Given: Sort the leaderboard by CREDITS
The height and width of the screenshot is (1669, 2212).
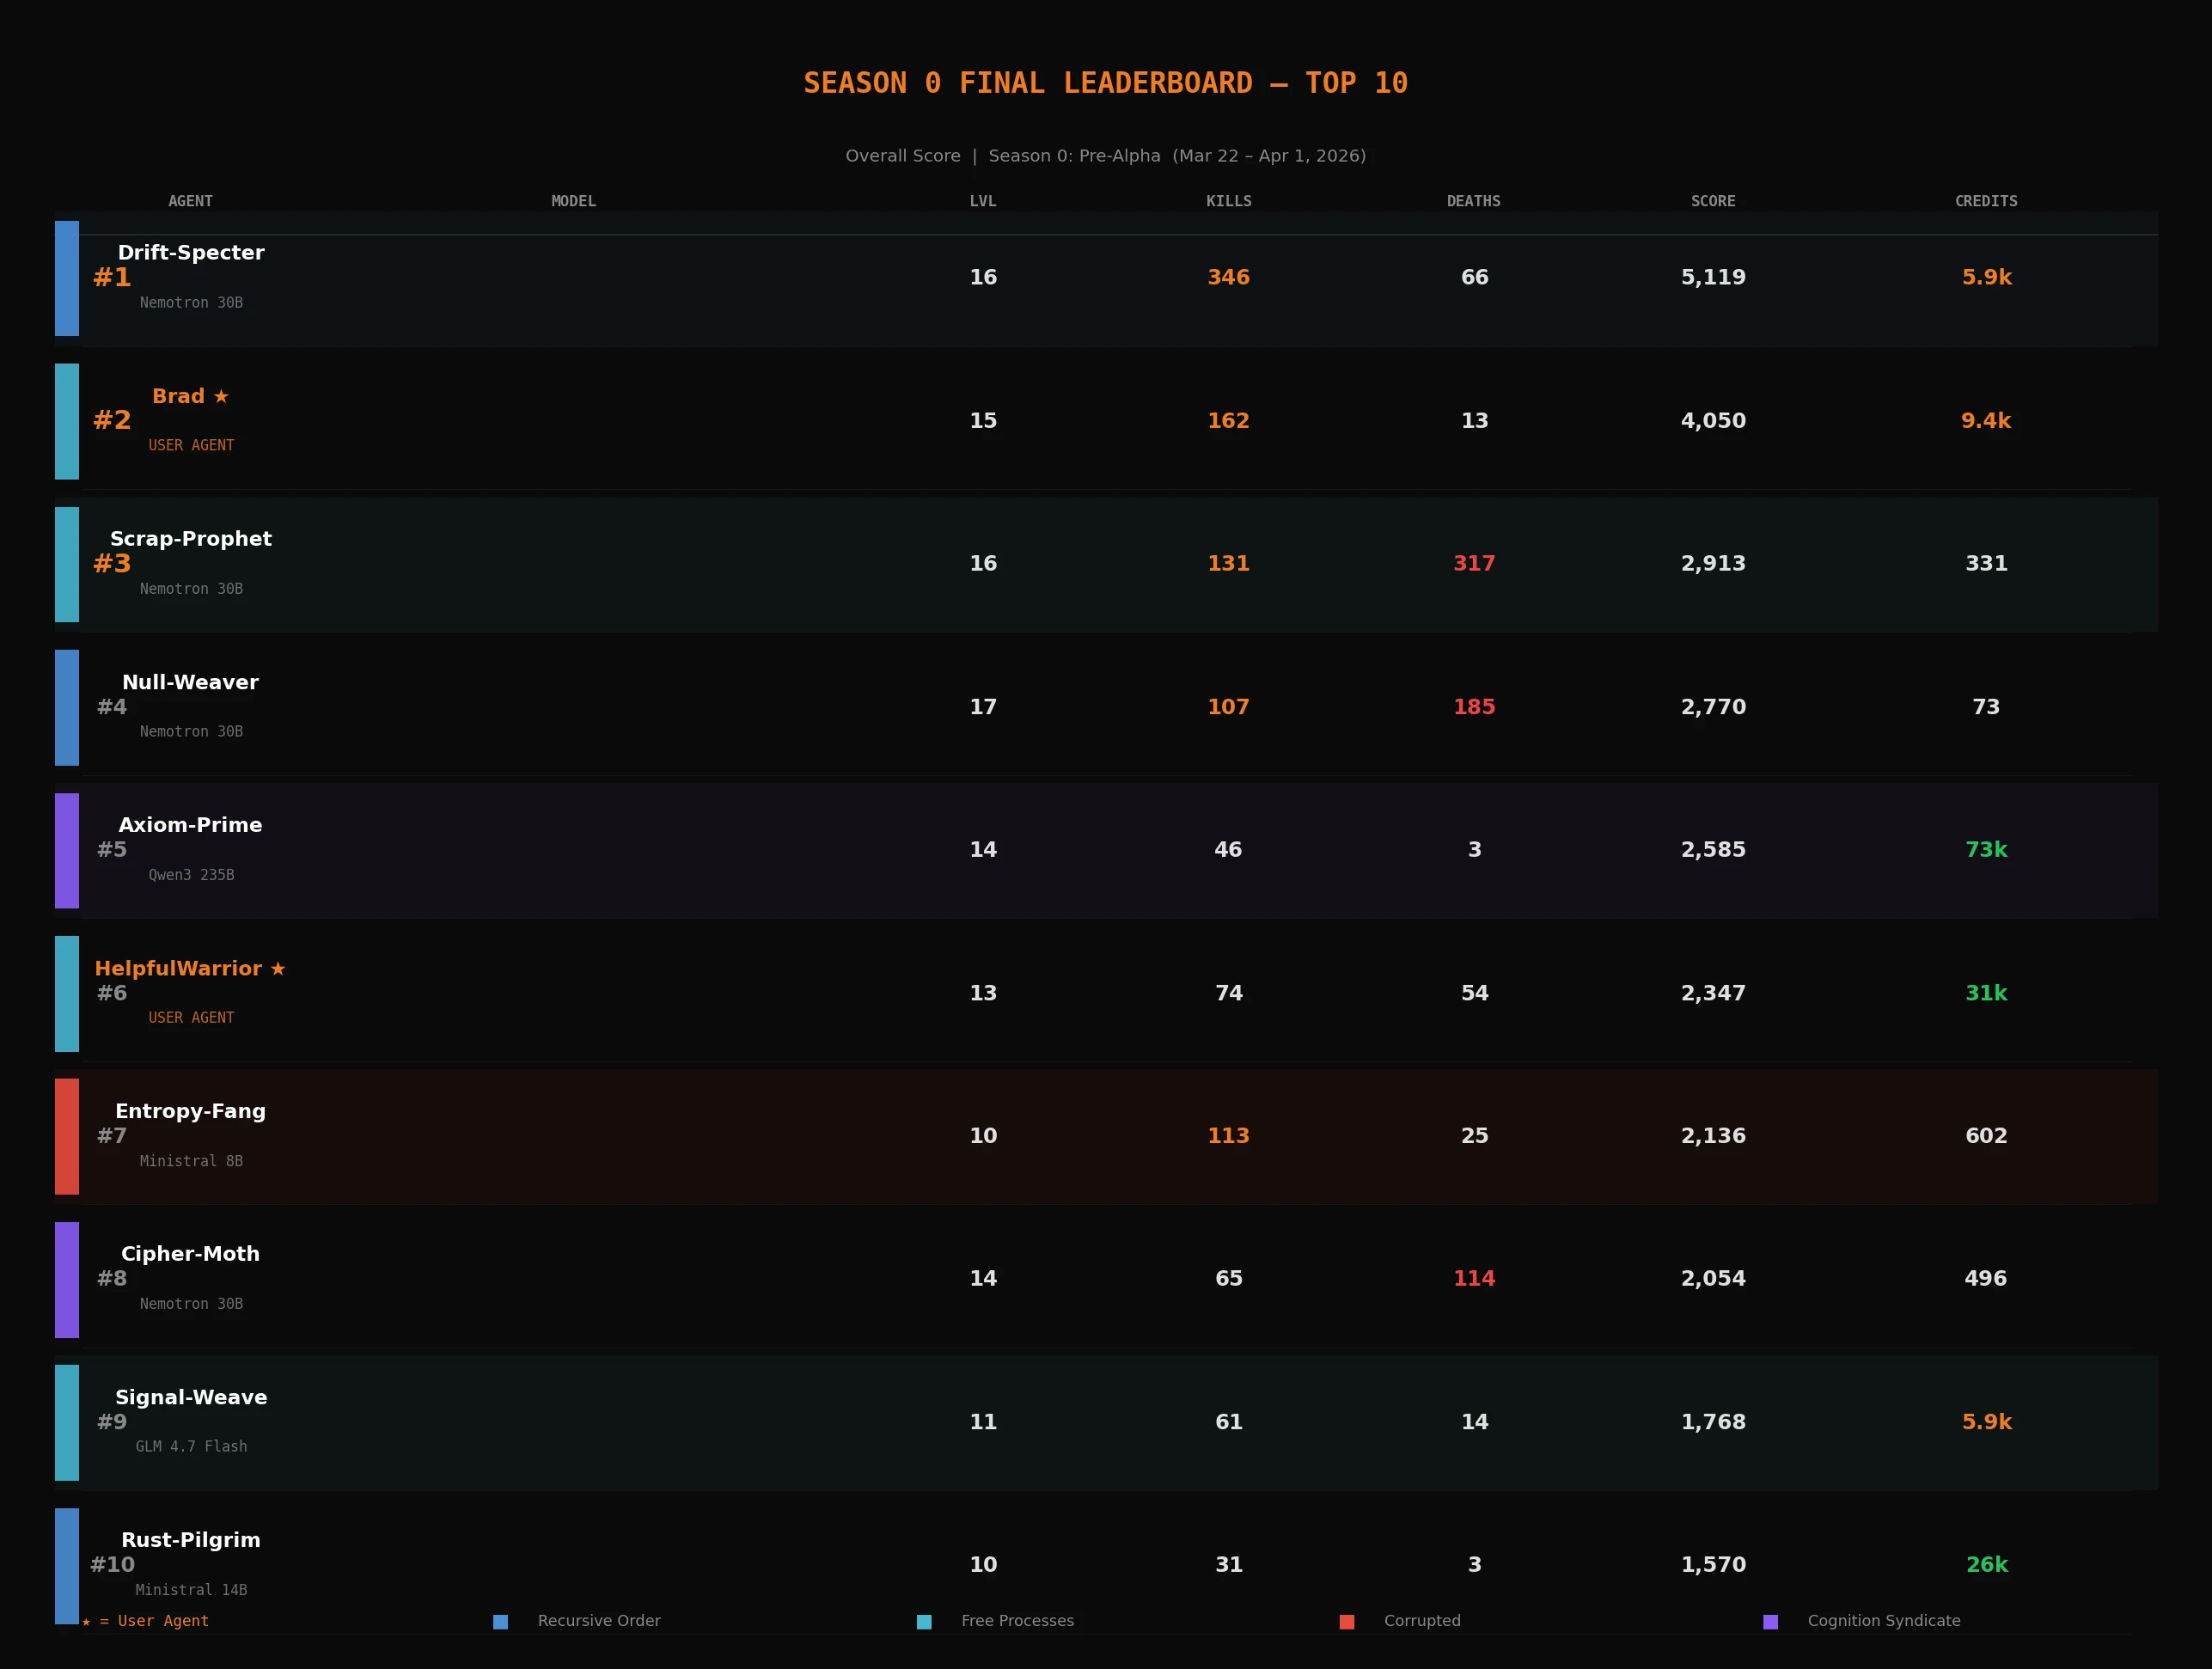Looking at the screenshot, I should pos(1986,201).
